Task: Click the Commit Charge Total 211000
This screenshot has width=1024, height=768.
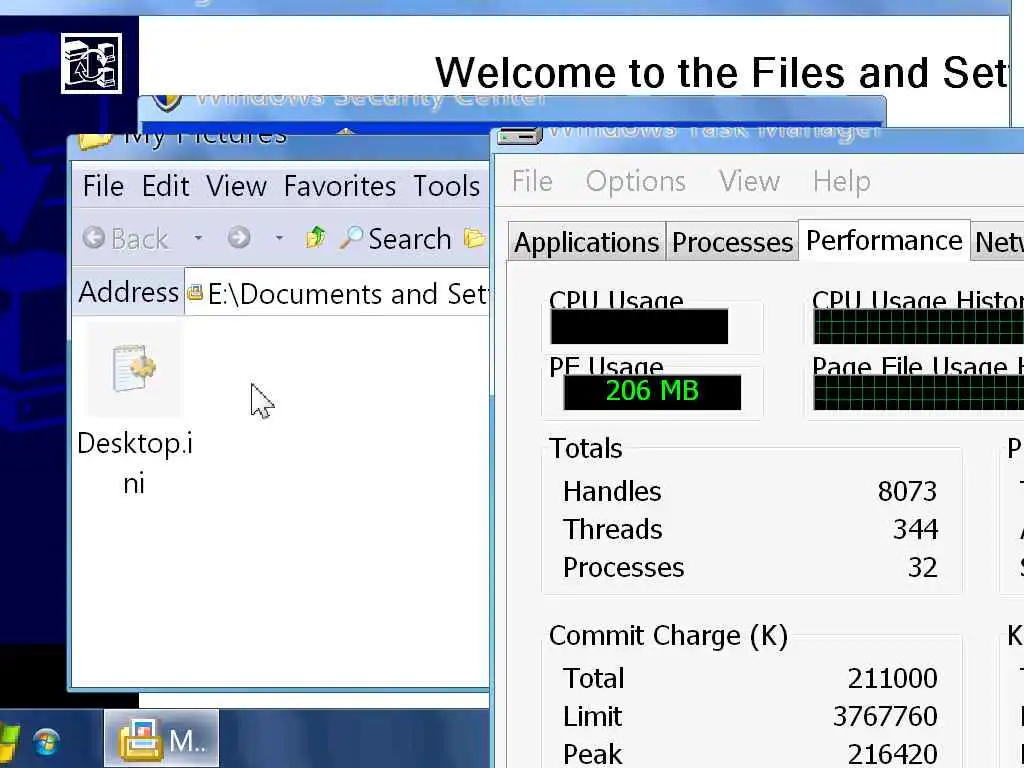Action: pyautogui.click(x=893, y=679)
